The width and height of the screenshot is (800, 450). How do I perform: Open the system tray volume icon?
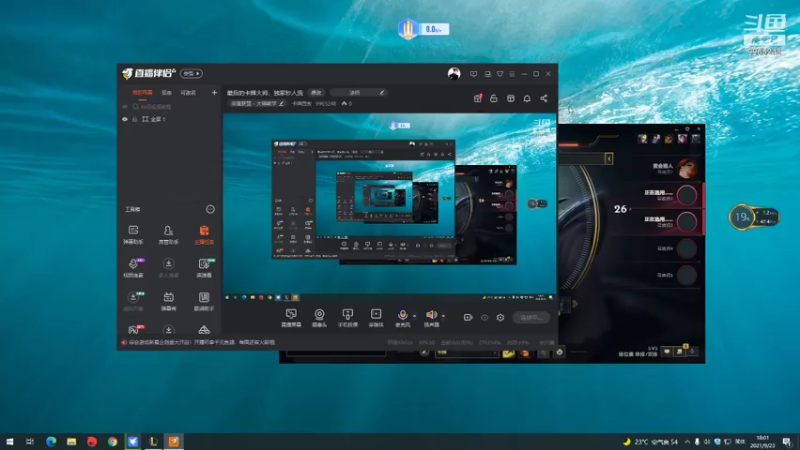[707, 441]
